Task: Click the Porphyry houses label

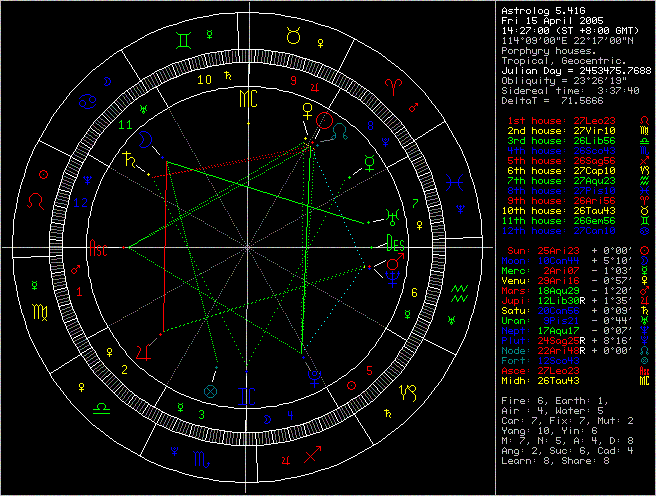Action: click(547, 51)
